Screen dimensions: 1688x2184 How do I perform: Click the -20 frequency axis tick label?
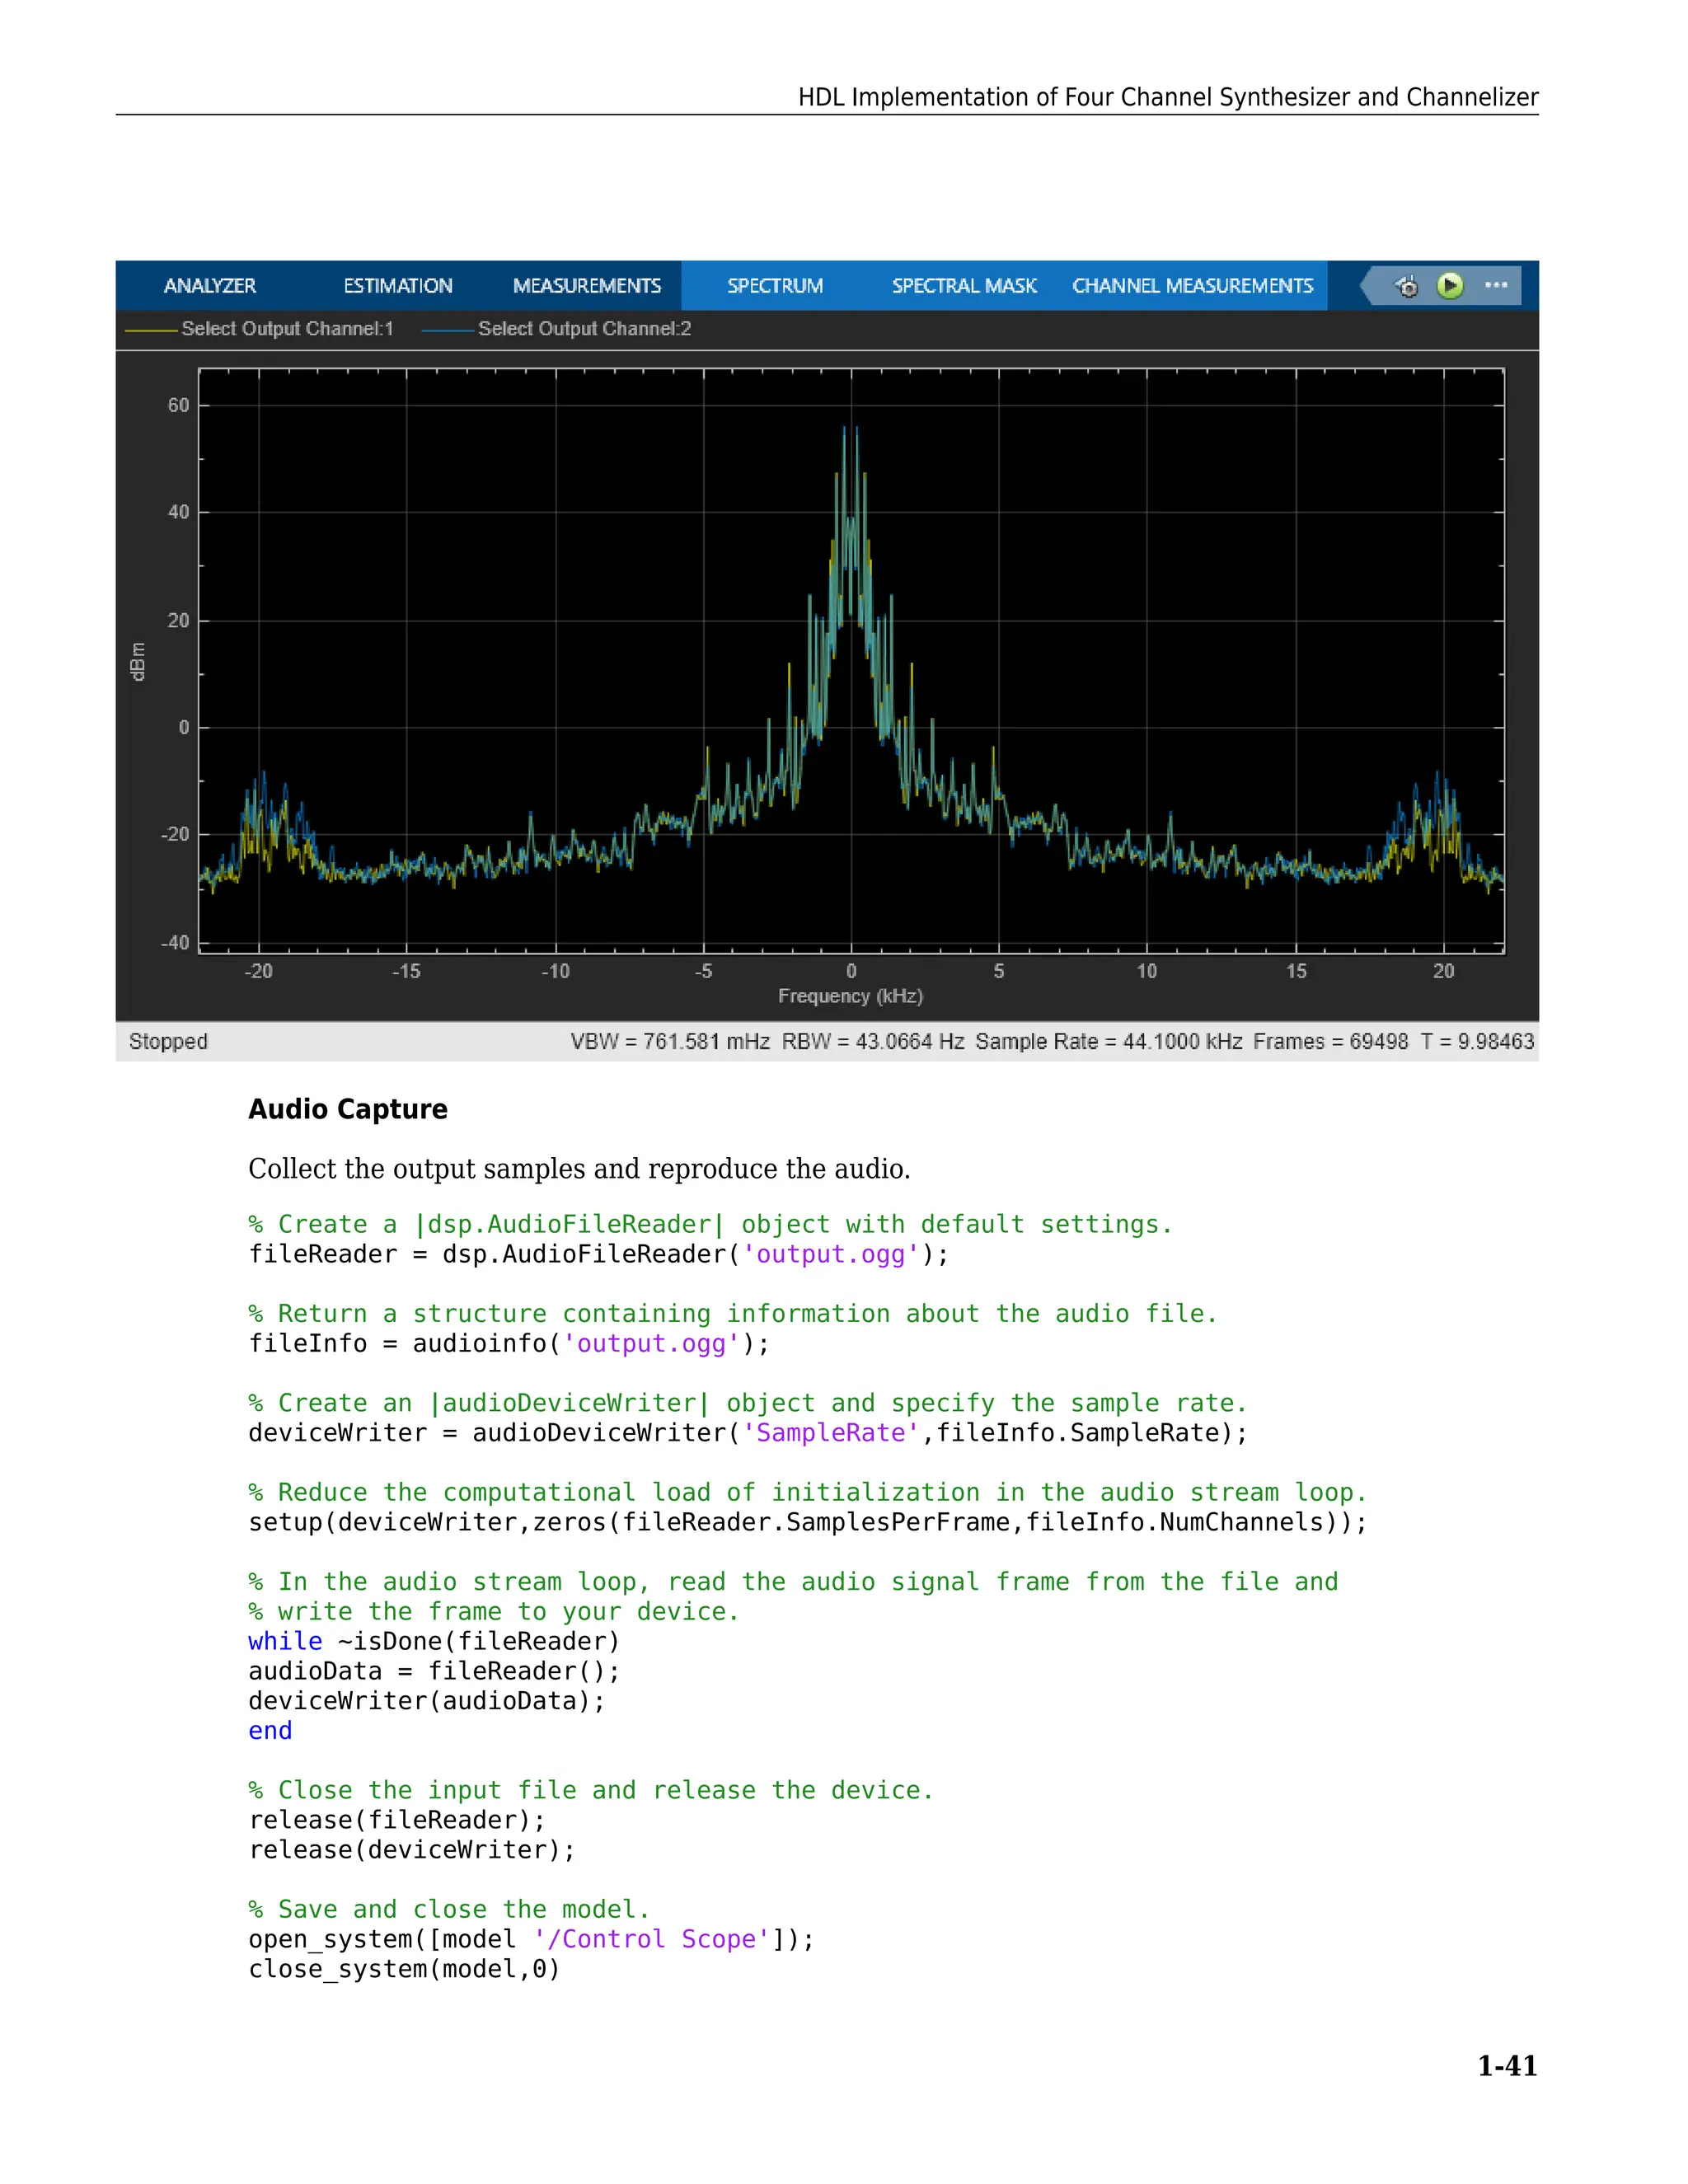click(258, 971)
